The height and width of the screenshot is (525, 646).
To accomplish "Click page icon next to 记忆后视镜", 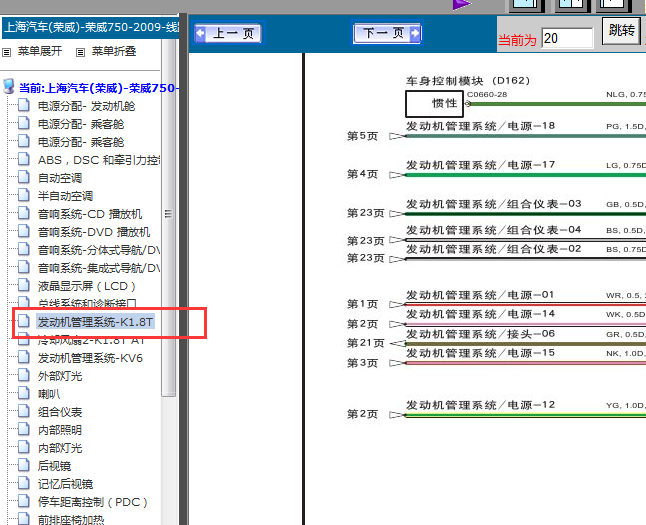I will (x=23, y=483).
